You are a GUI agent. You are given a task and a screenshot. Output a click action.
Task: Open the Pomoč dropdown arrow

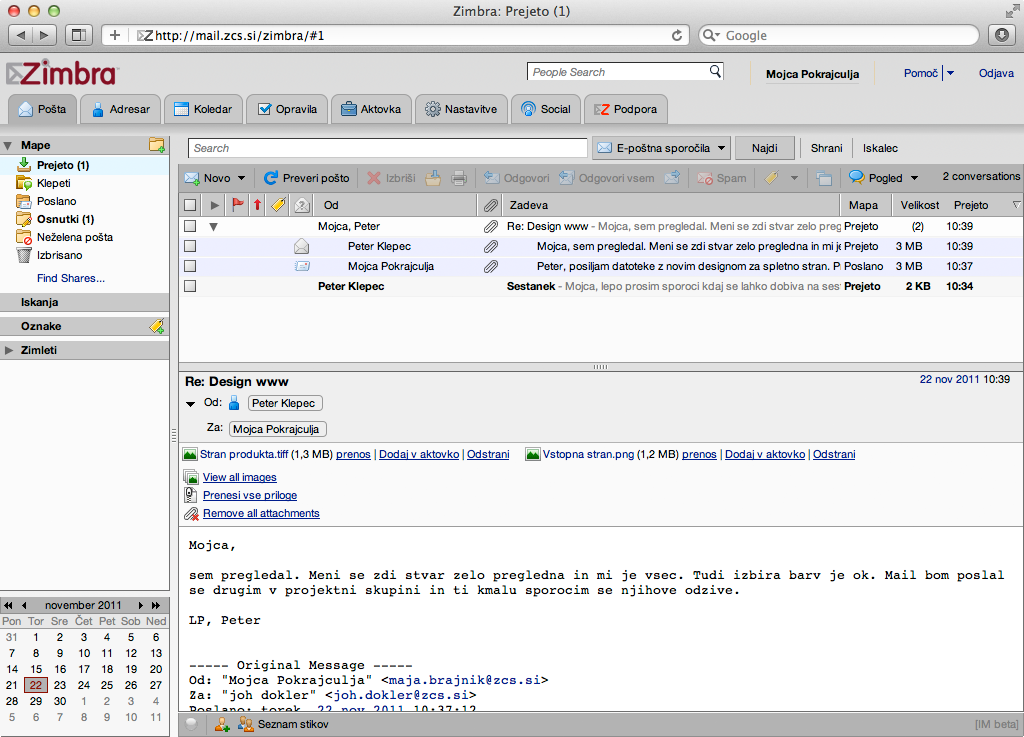950,73
